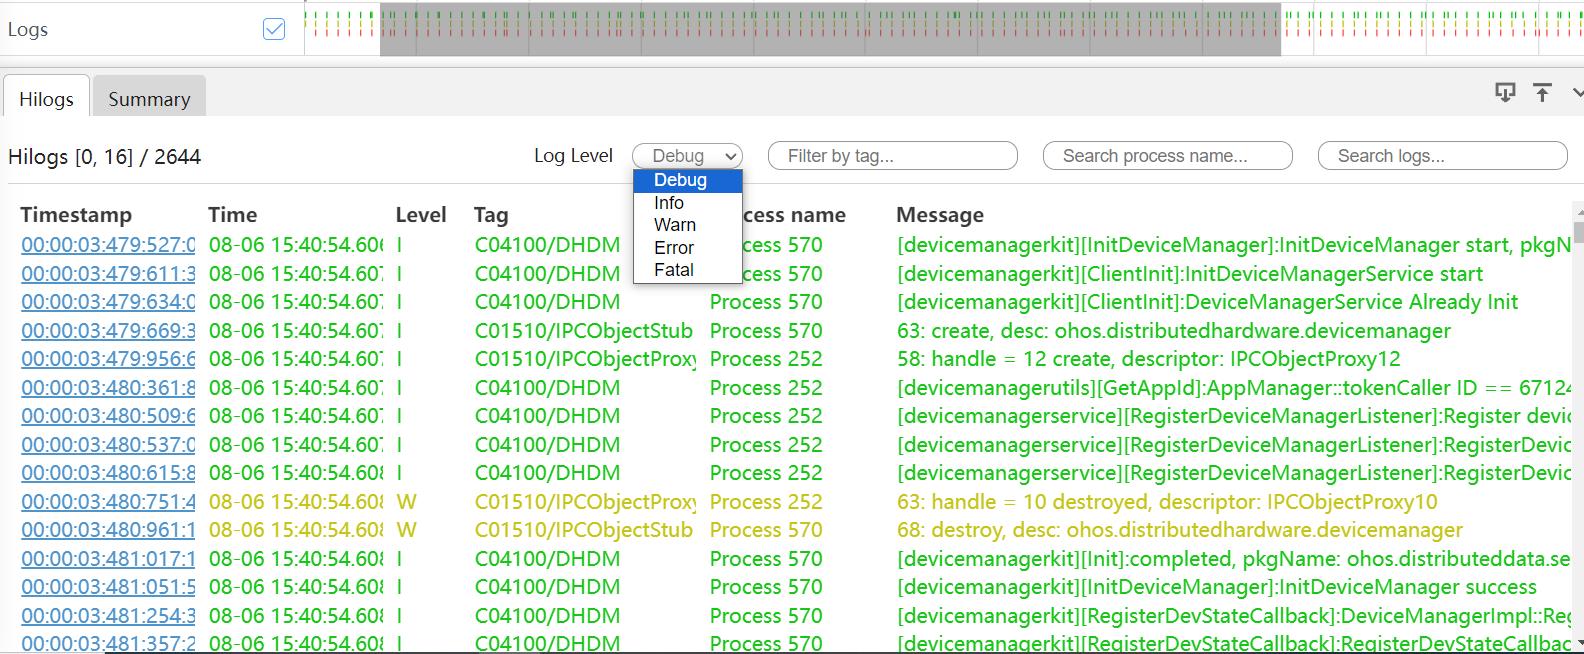Click the gray selected range in Logs timeline
Screen dimensions: 1584x654
[830, 29]
